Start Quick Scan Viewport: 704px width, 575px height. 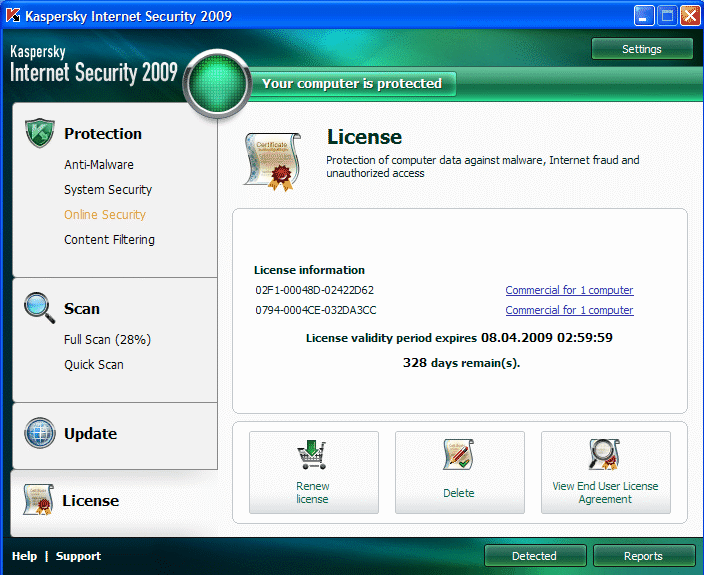click(94, 364)
